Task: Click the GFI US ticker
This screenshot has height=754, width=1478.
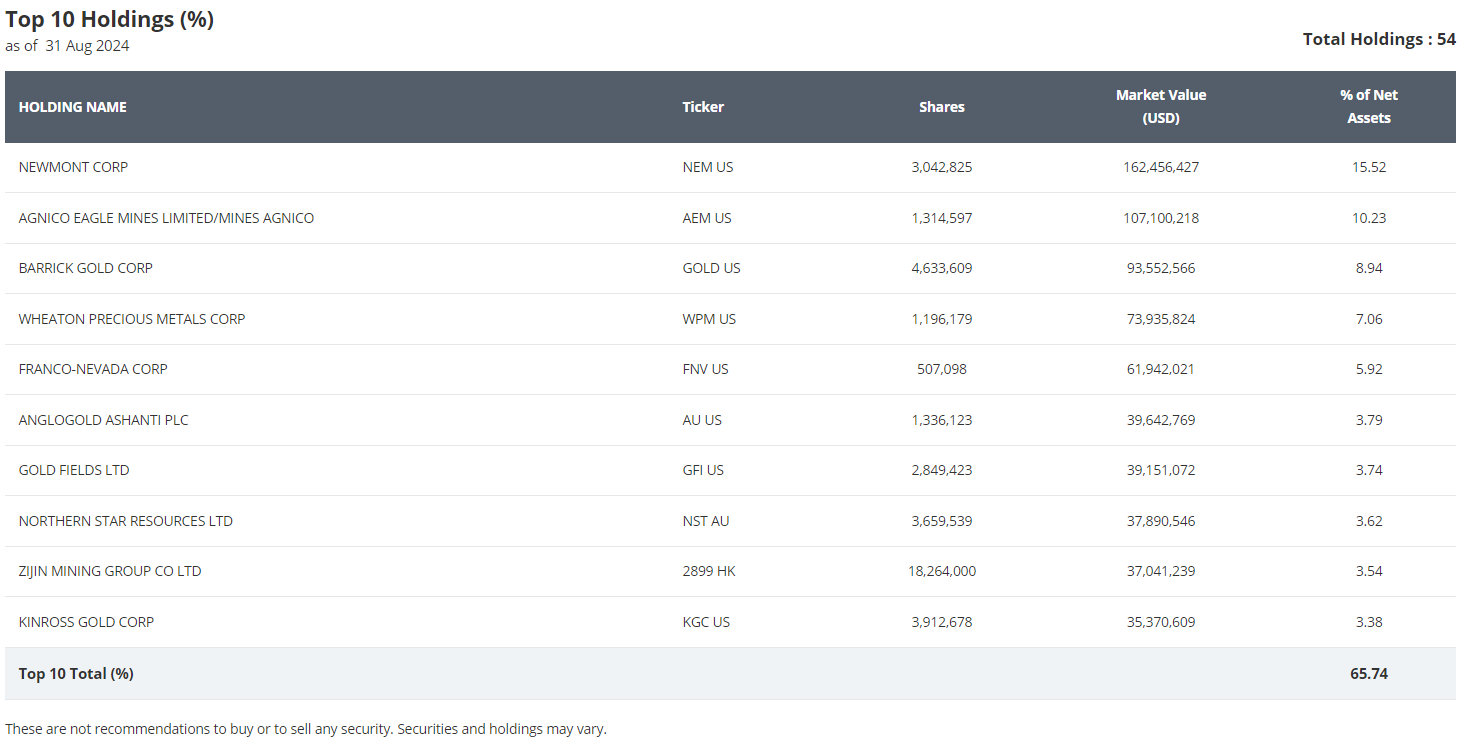Action: 703,470
